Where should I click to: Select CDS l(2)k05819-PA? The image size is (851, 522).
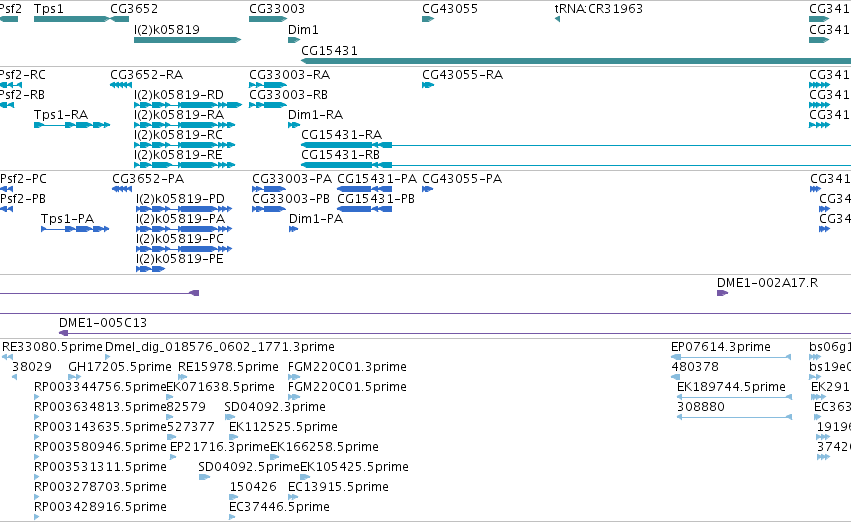(184, 229)
